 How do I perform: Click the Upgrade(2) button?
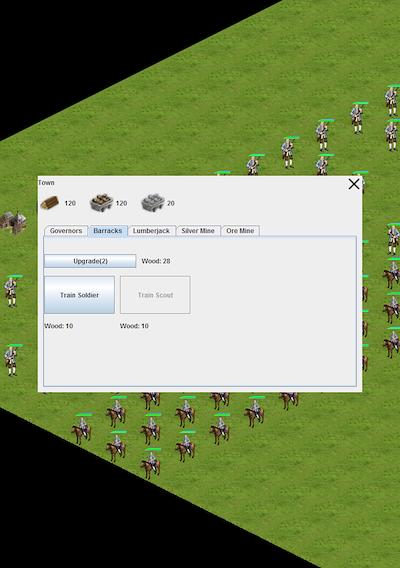(x=90, y=261)
